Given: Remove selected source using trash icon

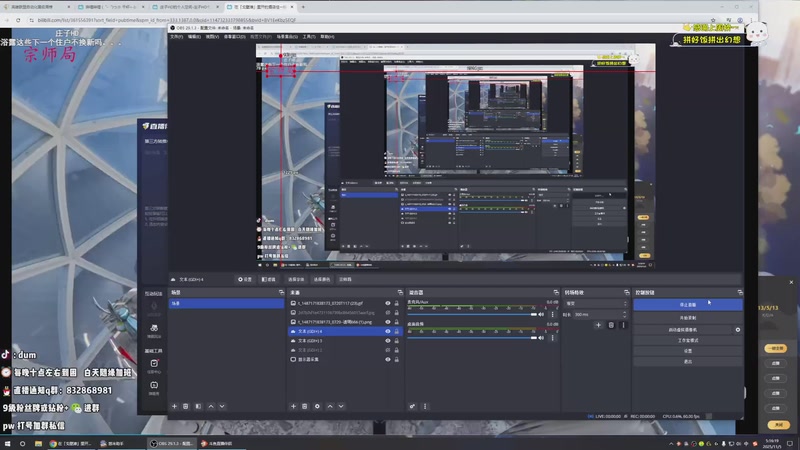Looking at the screenshot, I should (x=305, y=406).
